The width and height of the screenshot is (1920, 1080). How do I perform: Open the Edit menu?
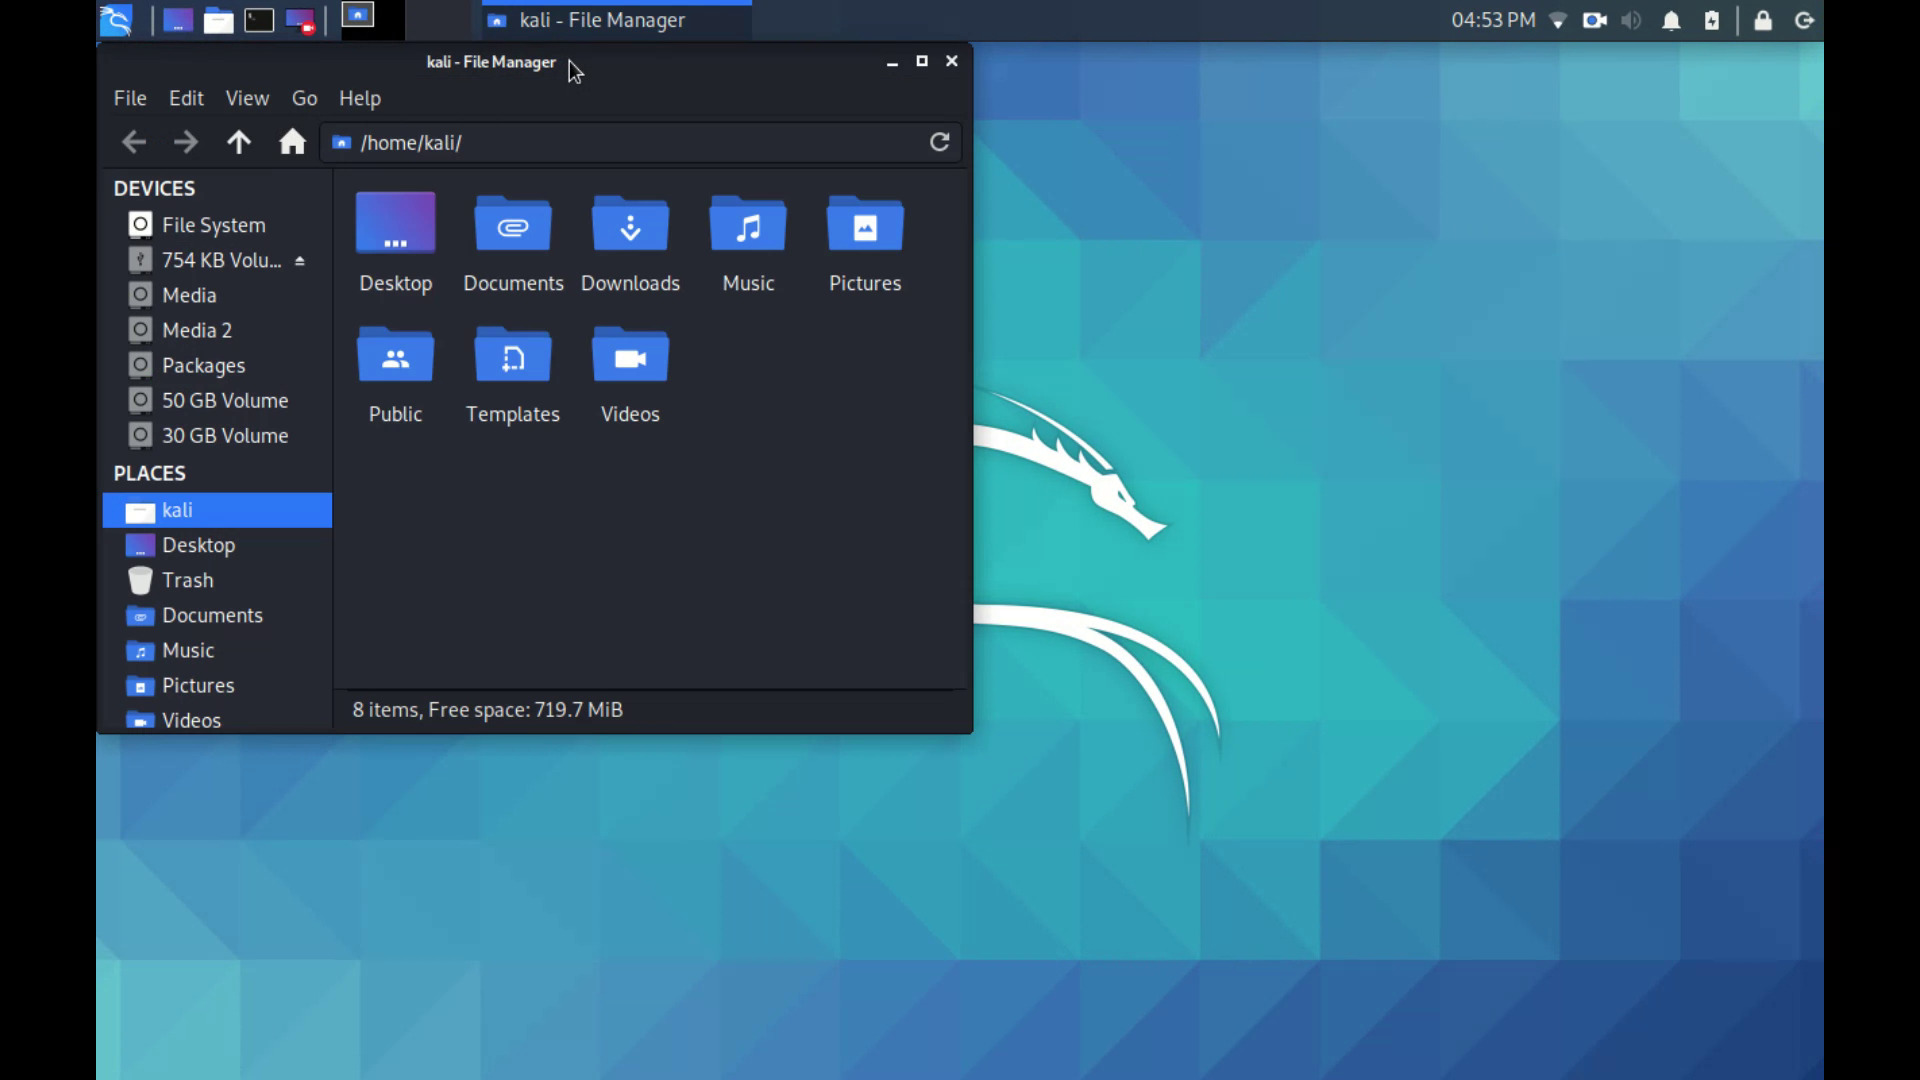click(186, 98)
